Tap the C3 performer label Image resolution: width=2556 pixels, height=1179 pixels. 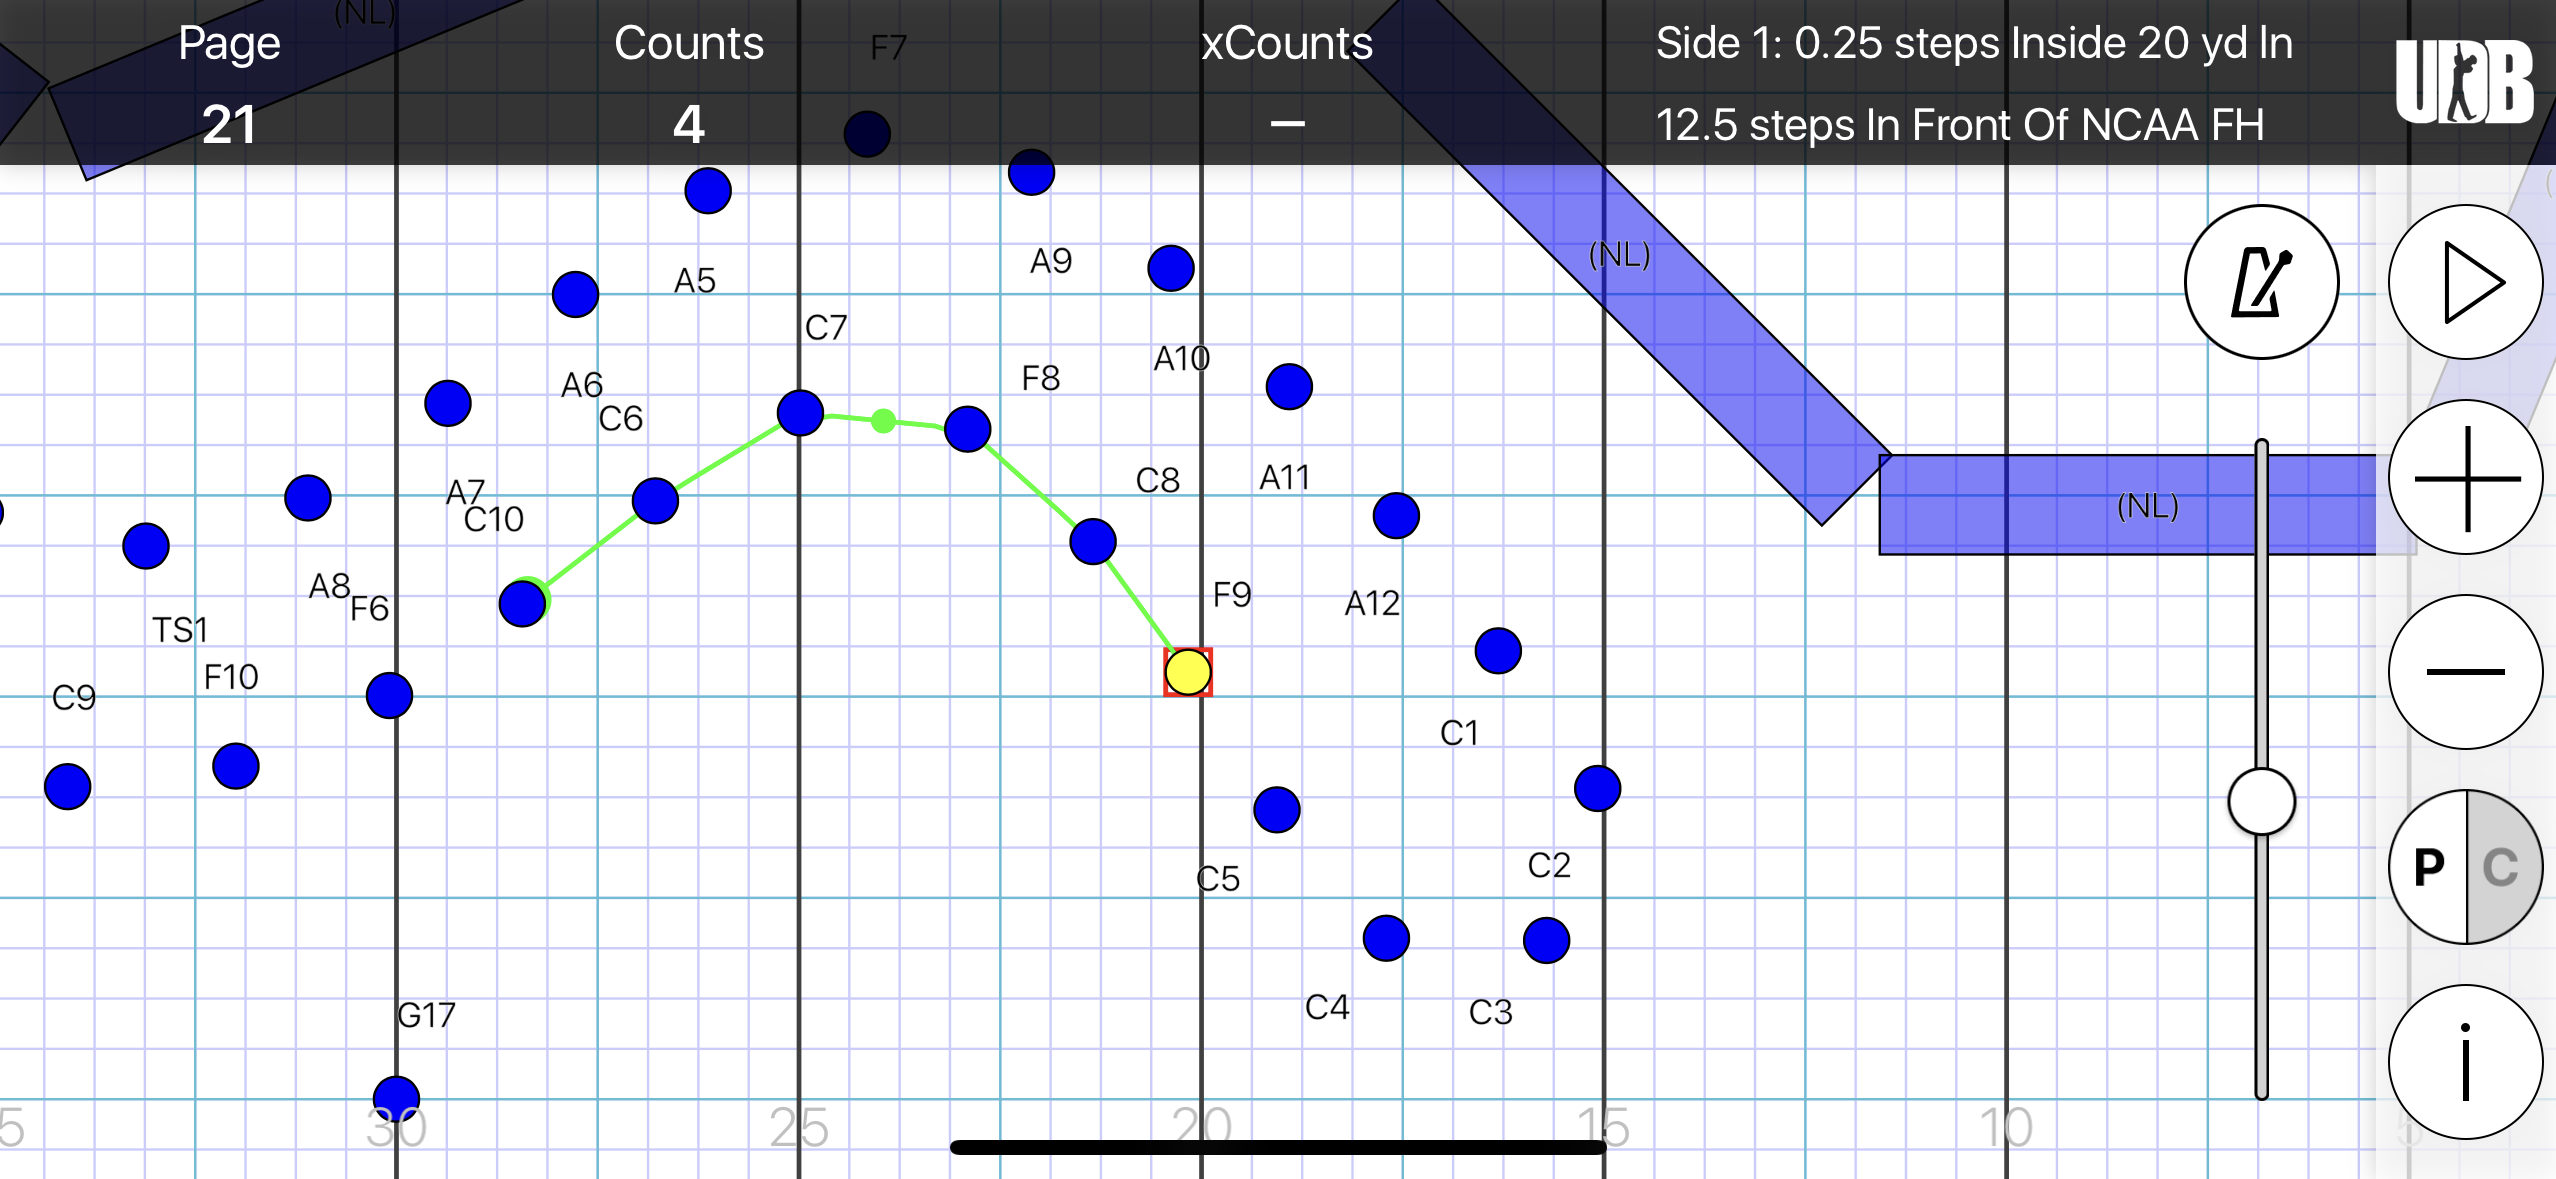1491,1013
